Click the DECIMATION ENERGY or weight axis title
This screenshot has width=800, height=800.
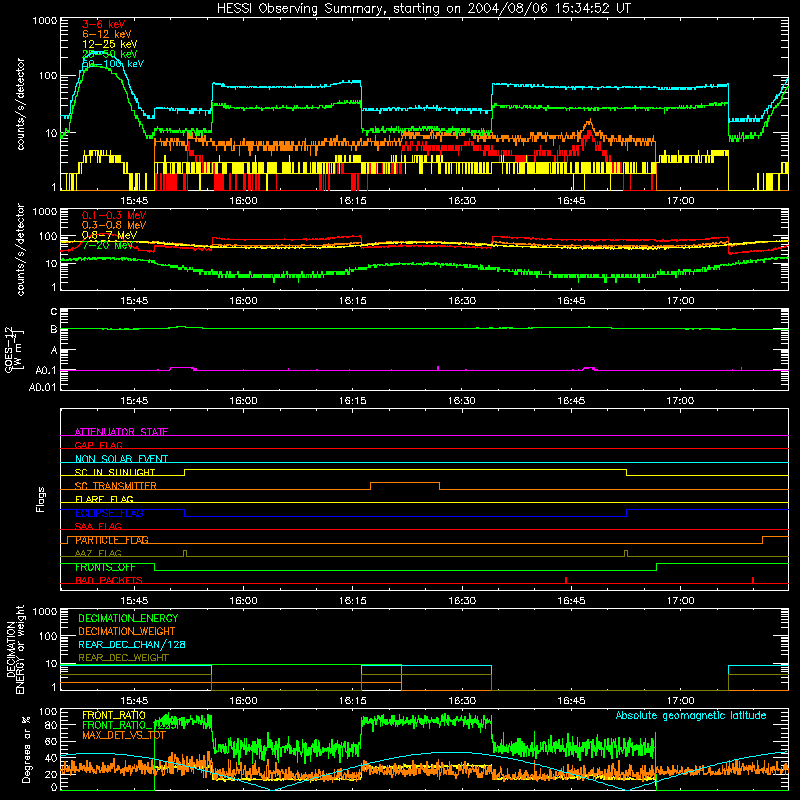[16, 649]
